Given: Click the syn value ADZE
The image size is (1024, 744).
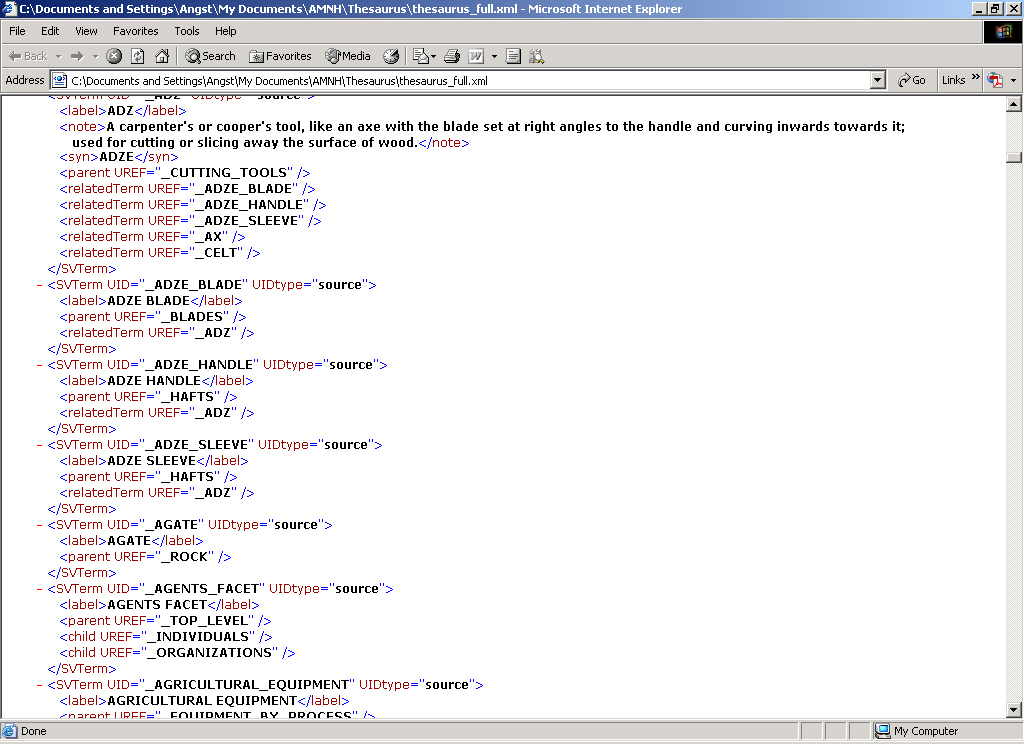Looking at the screenshot, I should 116,157.
